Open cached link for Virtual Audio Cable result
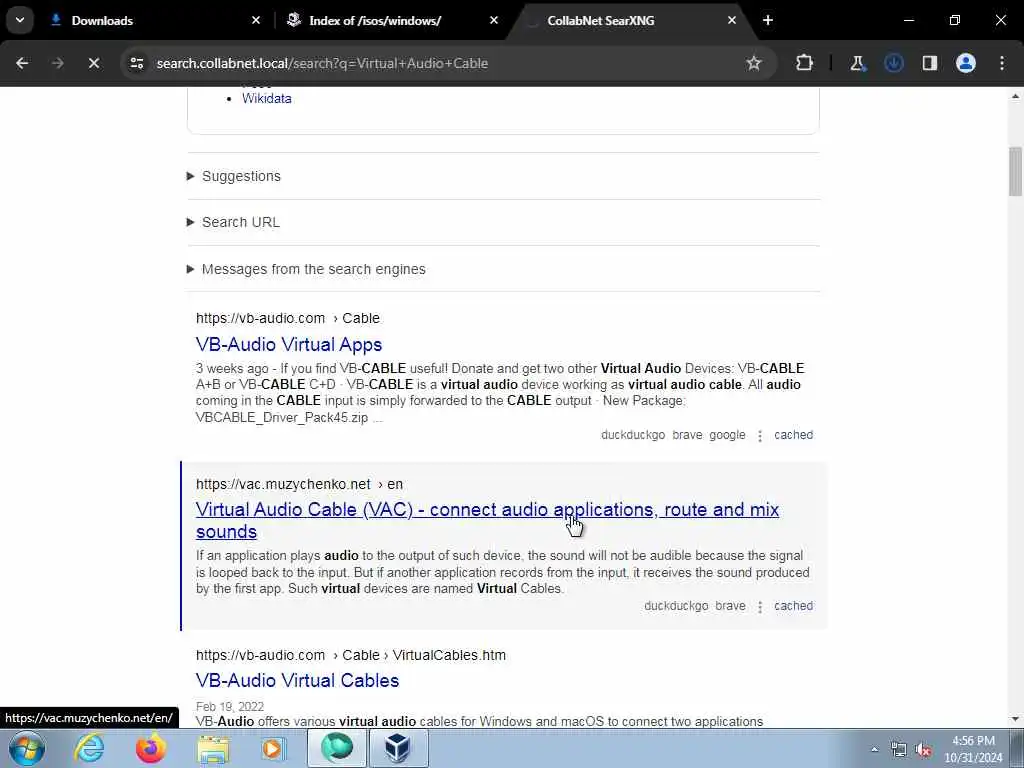This screenshot has height=768, width=1024. 793,606
